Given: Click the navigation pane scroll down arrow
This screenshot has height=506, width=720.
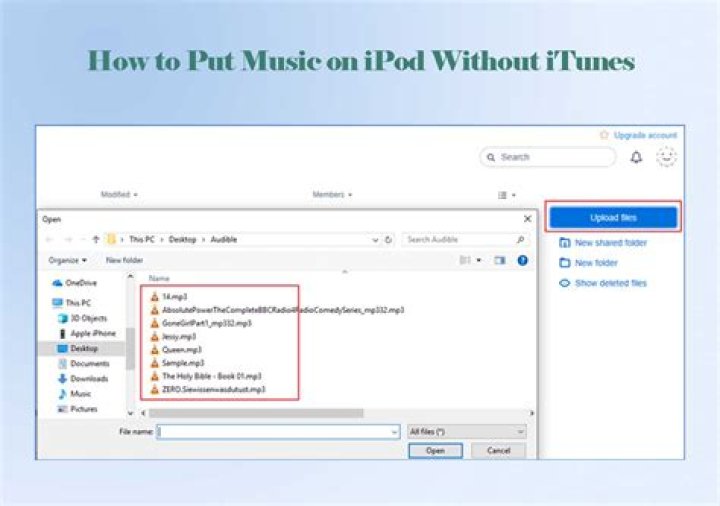Looking at the screenshot, I should coord(130,413).
